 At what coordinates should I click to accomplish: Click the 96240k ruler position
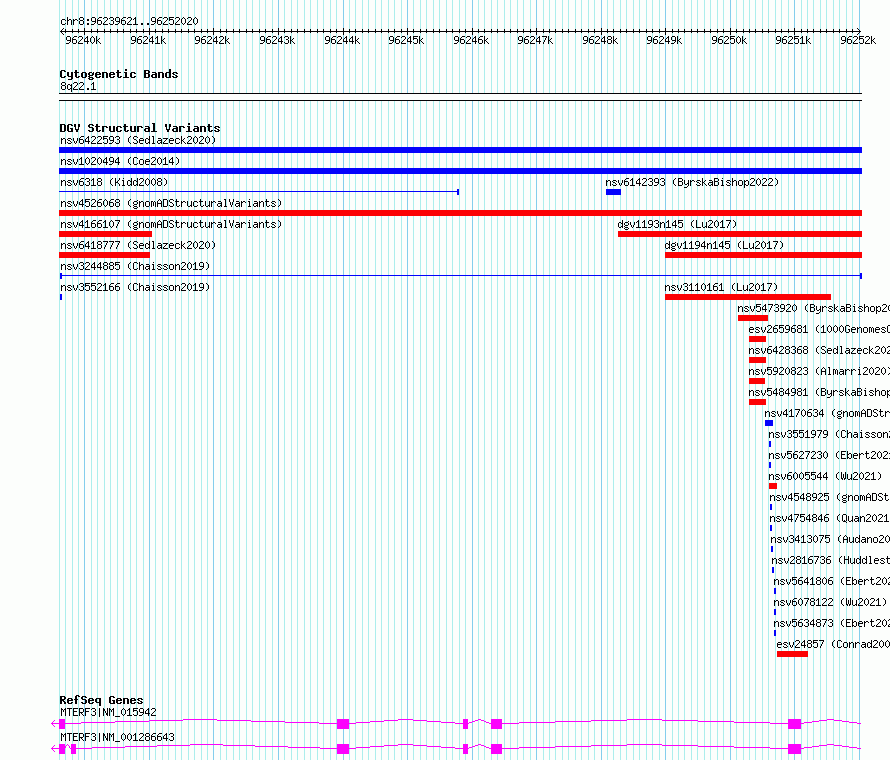(83, 40)
